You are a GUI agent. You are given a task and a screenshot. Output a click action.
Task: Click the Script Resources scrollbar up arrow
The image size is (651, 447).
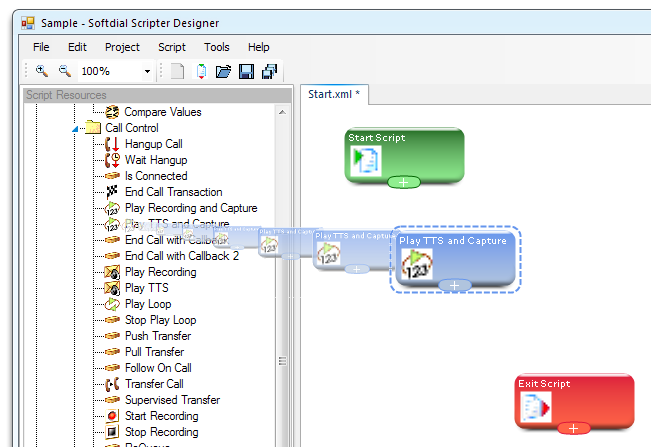click(x=283, y=112)
